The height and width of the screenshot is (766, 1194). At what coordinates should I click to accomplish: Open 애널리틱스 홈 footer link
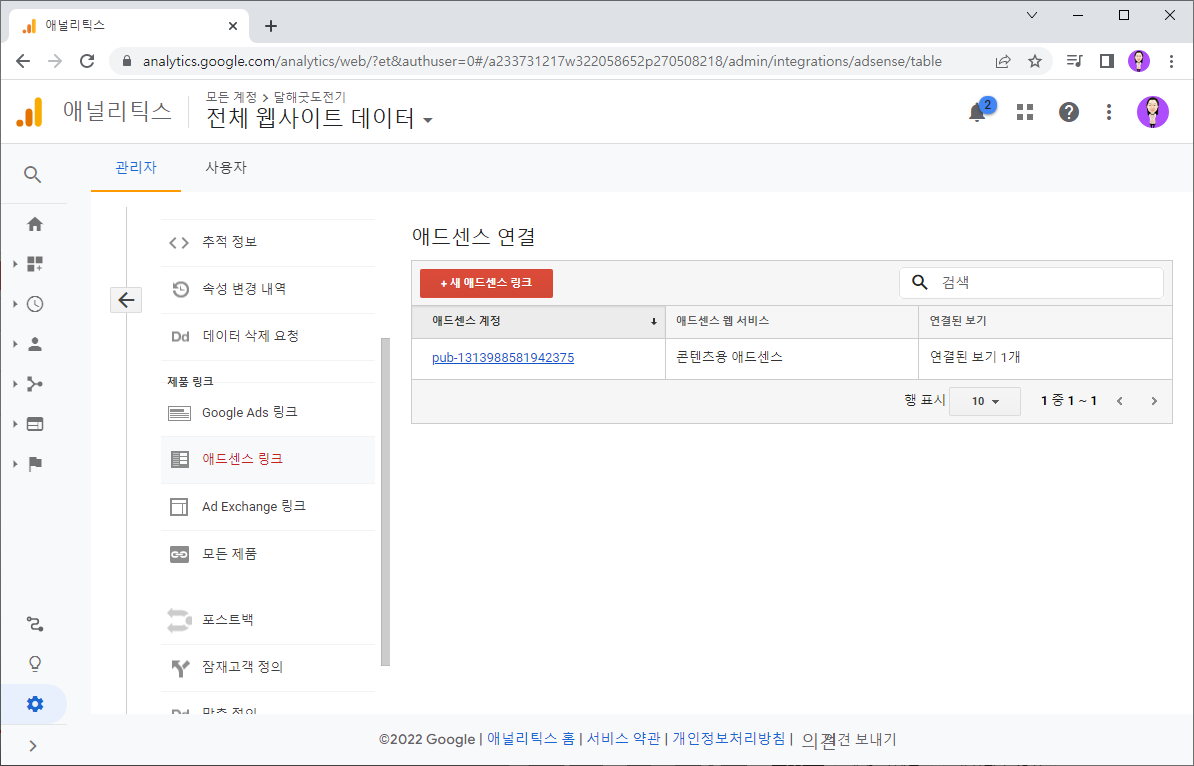tap(531, 739)
